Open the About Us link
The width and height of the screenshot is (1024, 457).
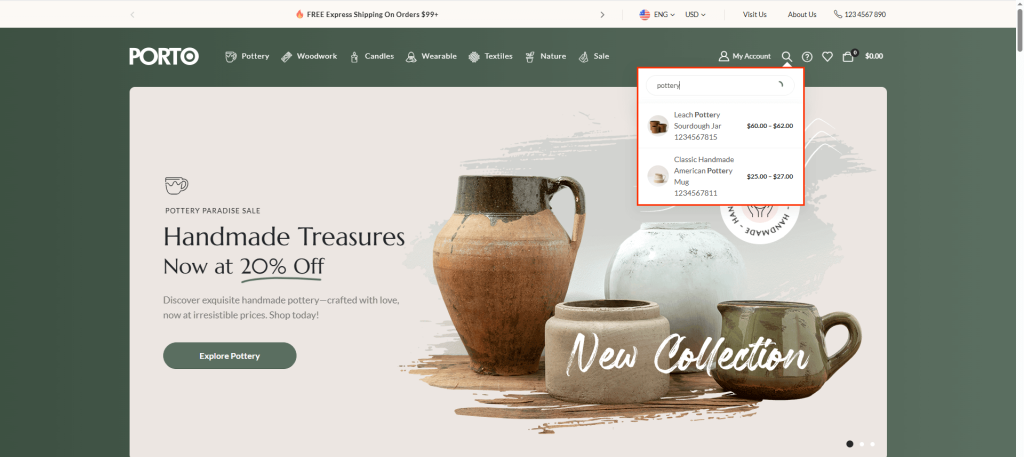[802, 14]
